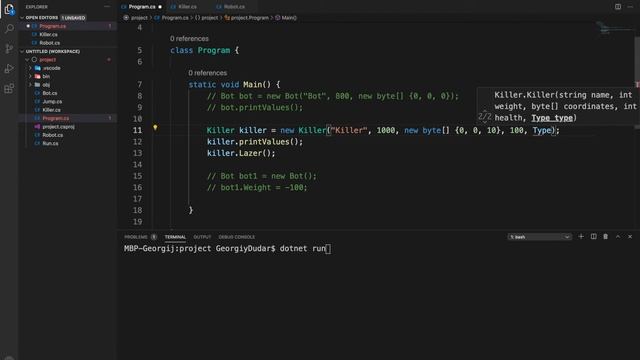Click line number 11 in the gutter
The image size is (640, 360).
click(137, 130)
